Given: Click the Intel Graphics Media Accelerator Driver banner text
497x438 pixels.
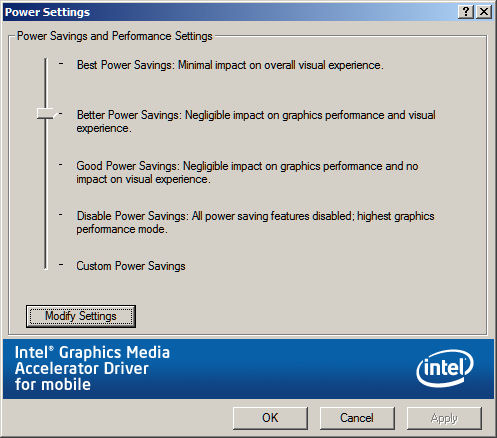Looking at the screenshot, I should pyautogui.click(x=92, y=369).
